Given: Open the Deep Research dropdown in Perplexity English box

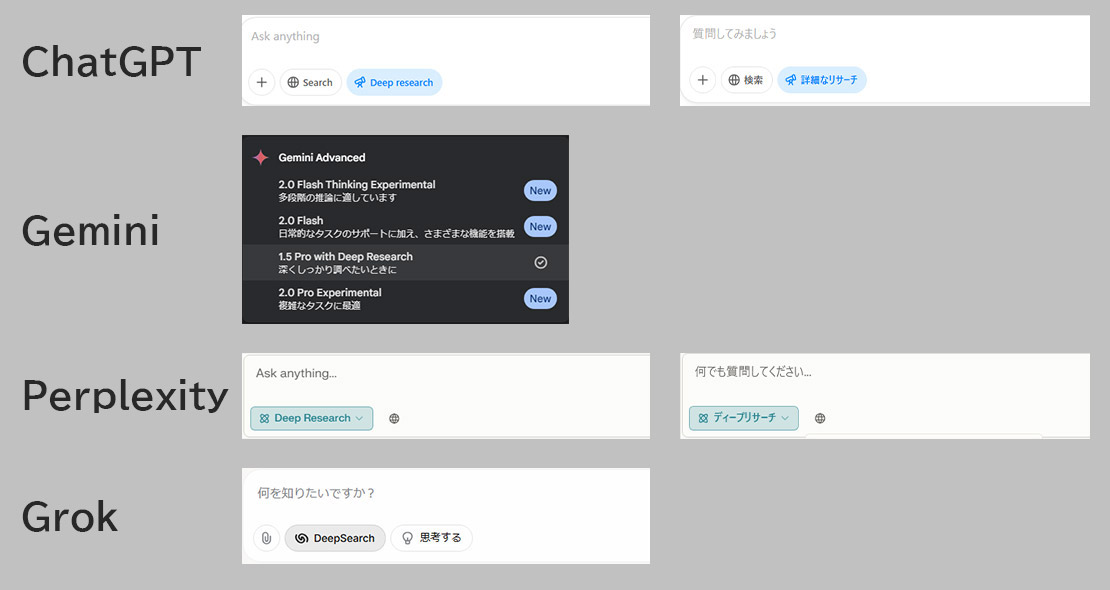Looking at the screenshot, I should 311,418.
